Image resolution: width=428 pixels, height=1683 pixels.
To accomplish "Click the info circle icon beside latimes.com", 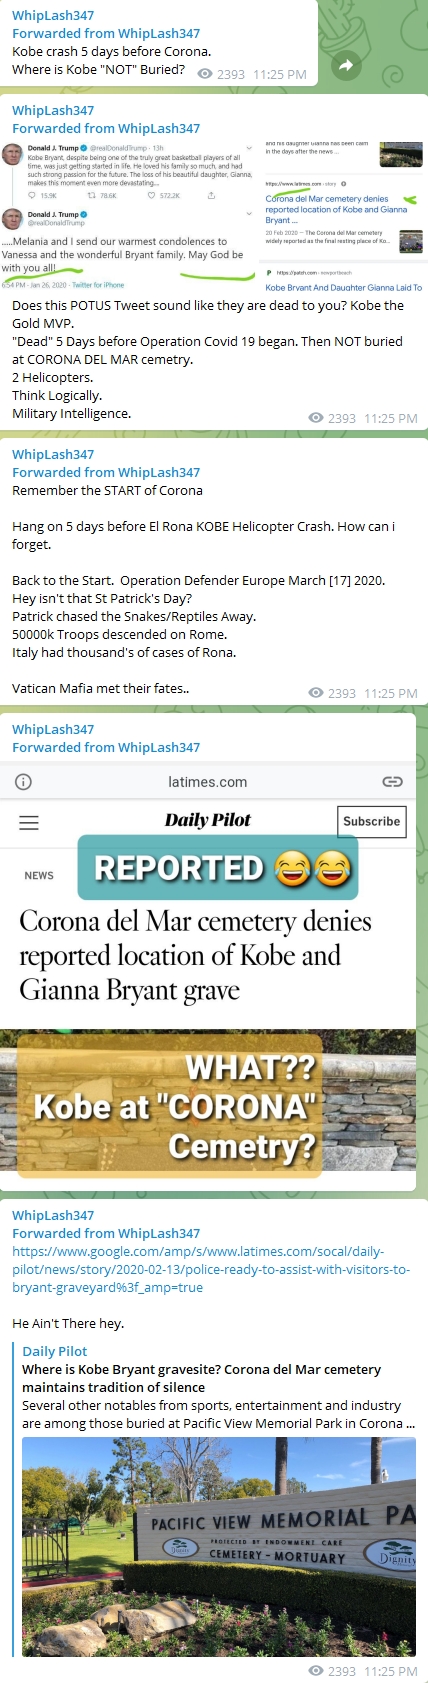I will tap(24, 782).
